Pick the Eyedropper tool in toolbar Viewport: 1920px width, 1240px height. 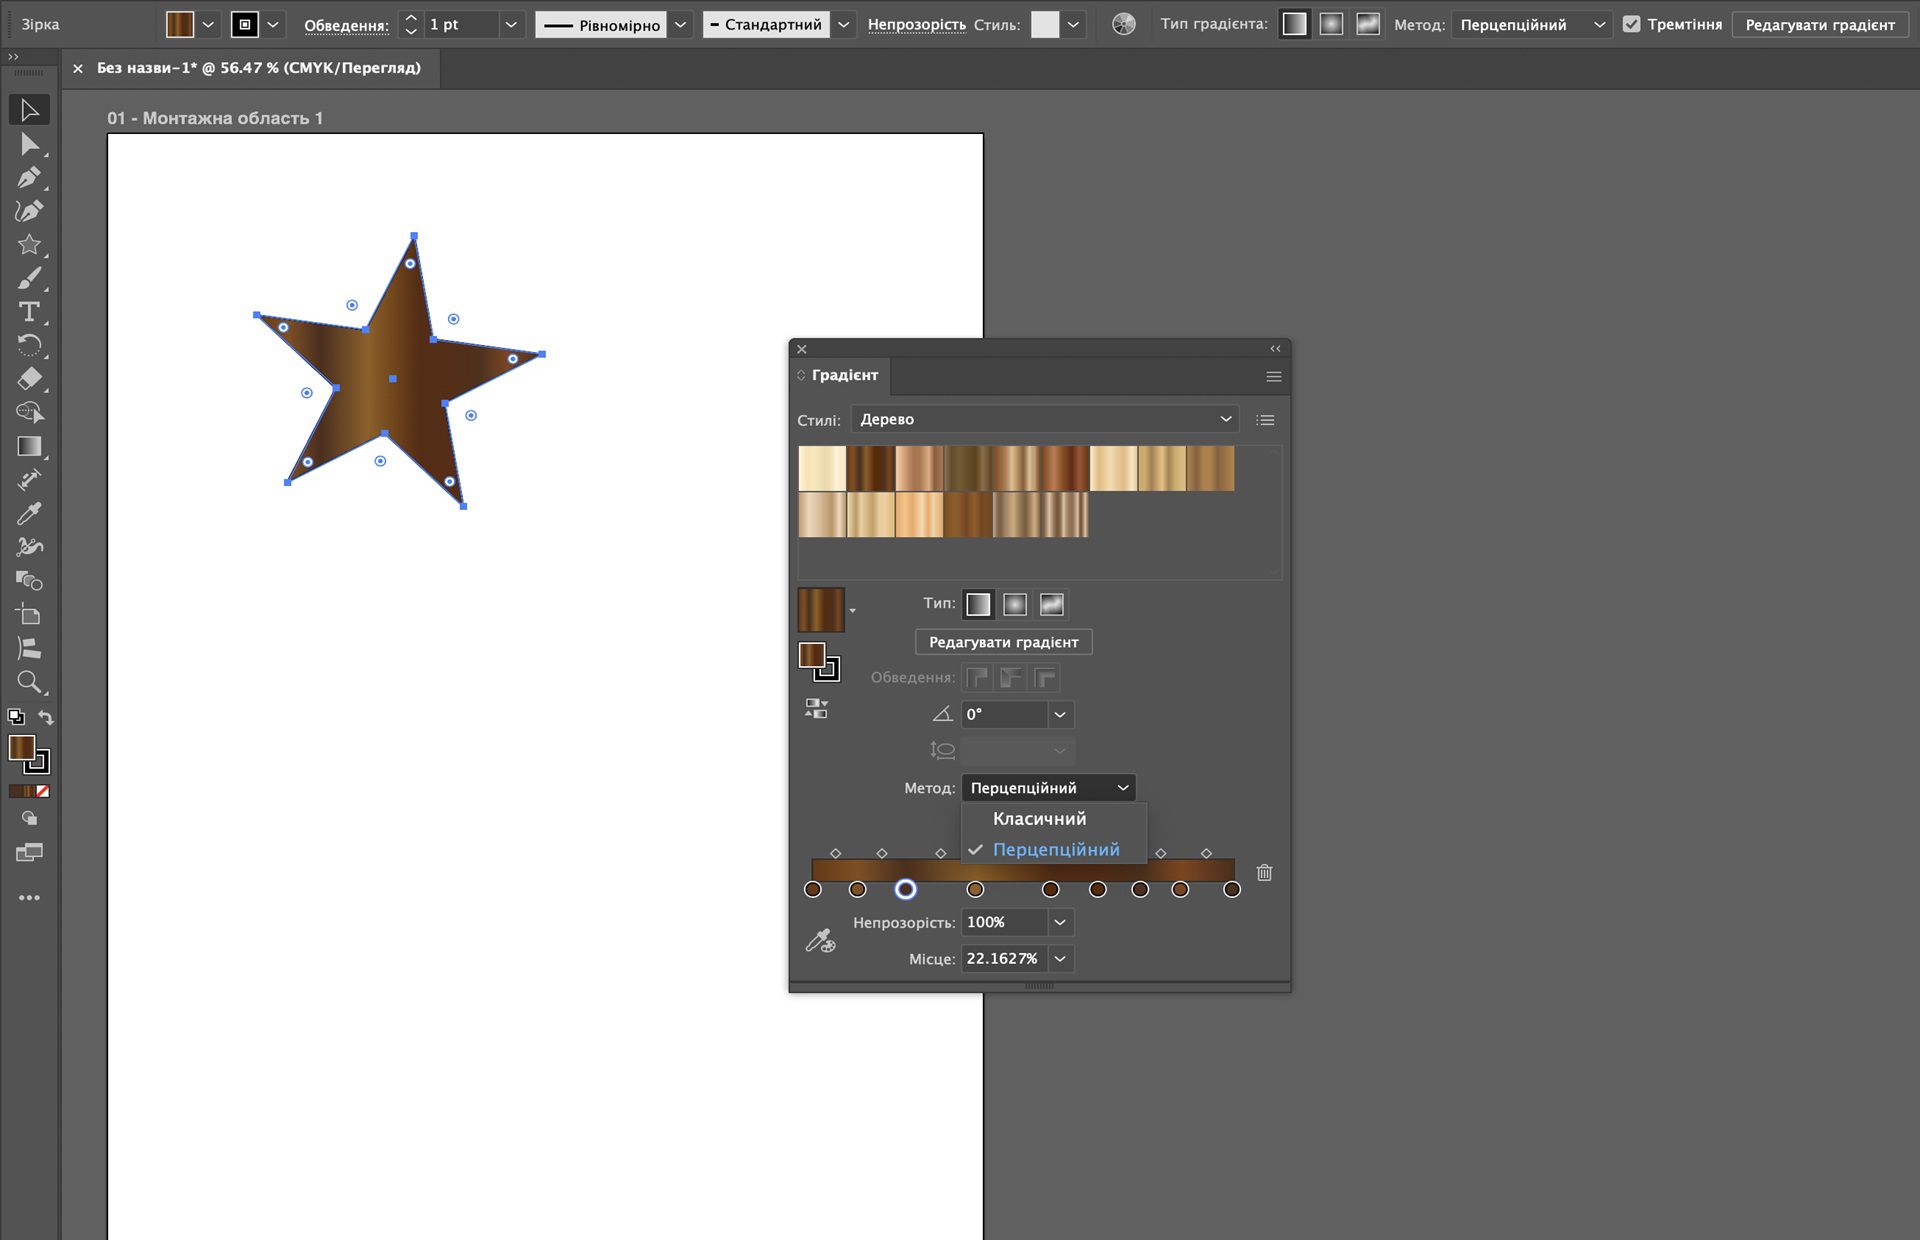(29, 514)
